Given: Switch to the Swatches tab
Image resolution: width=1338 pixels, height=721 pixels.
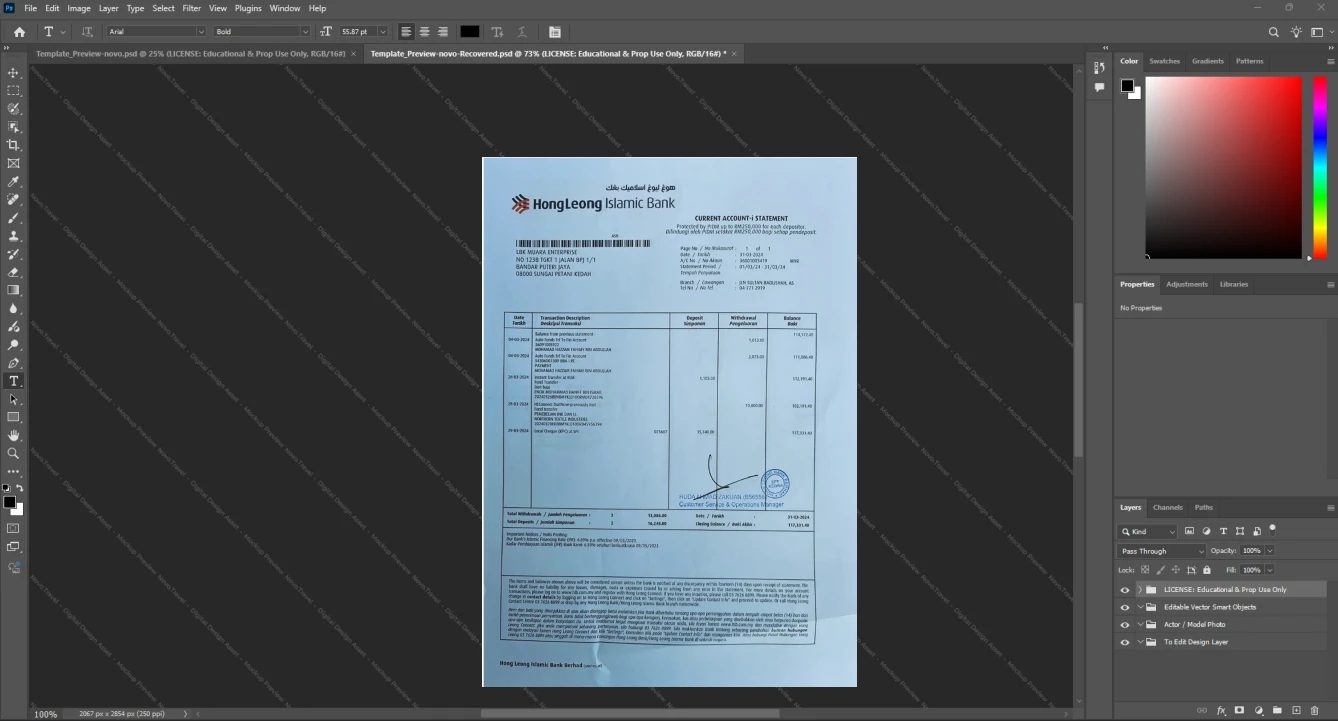Looking at the screenshot, I should [x=1164, y=61].
